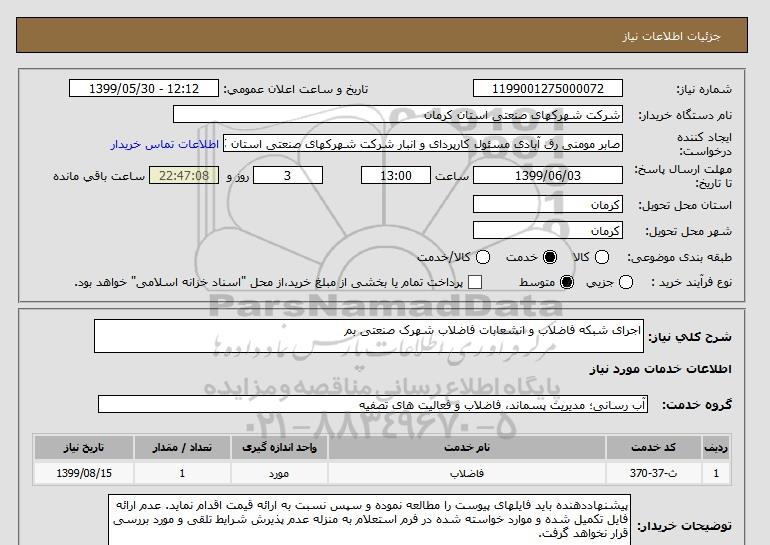Open the اطلاعات تماس خریدار link
The width and height of the screenshot is (770, 545).
coord(165,144)
